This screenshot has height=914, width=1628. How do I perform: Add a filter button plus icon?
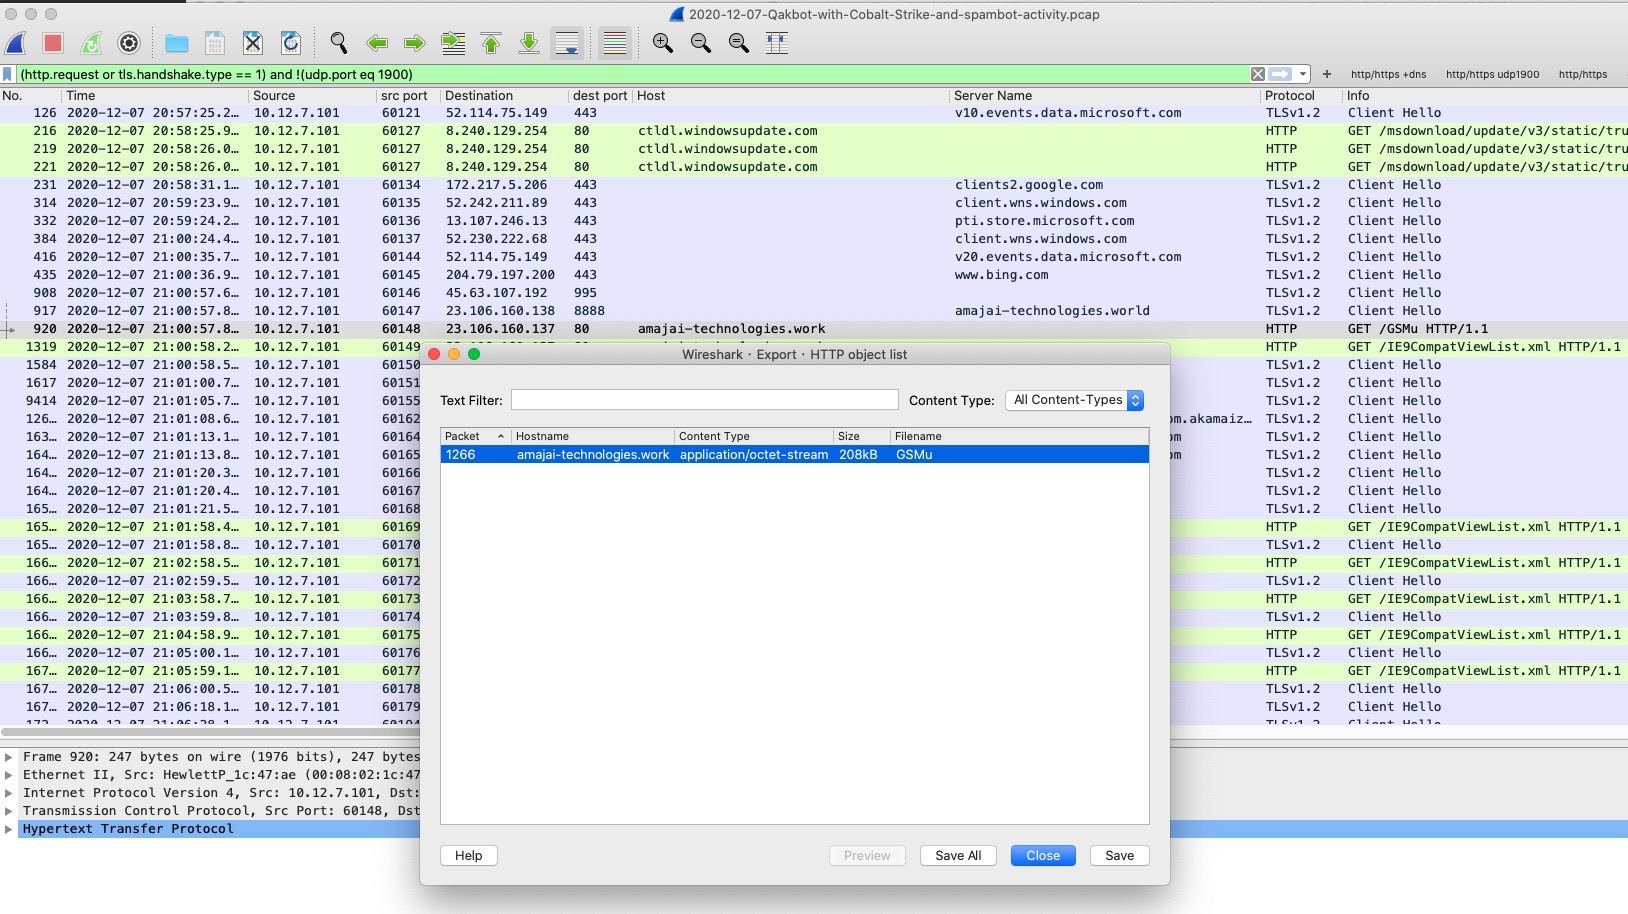pyautogui.click(x=1327, y=74)
